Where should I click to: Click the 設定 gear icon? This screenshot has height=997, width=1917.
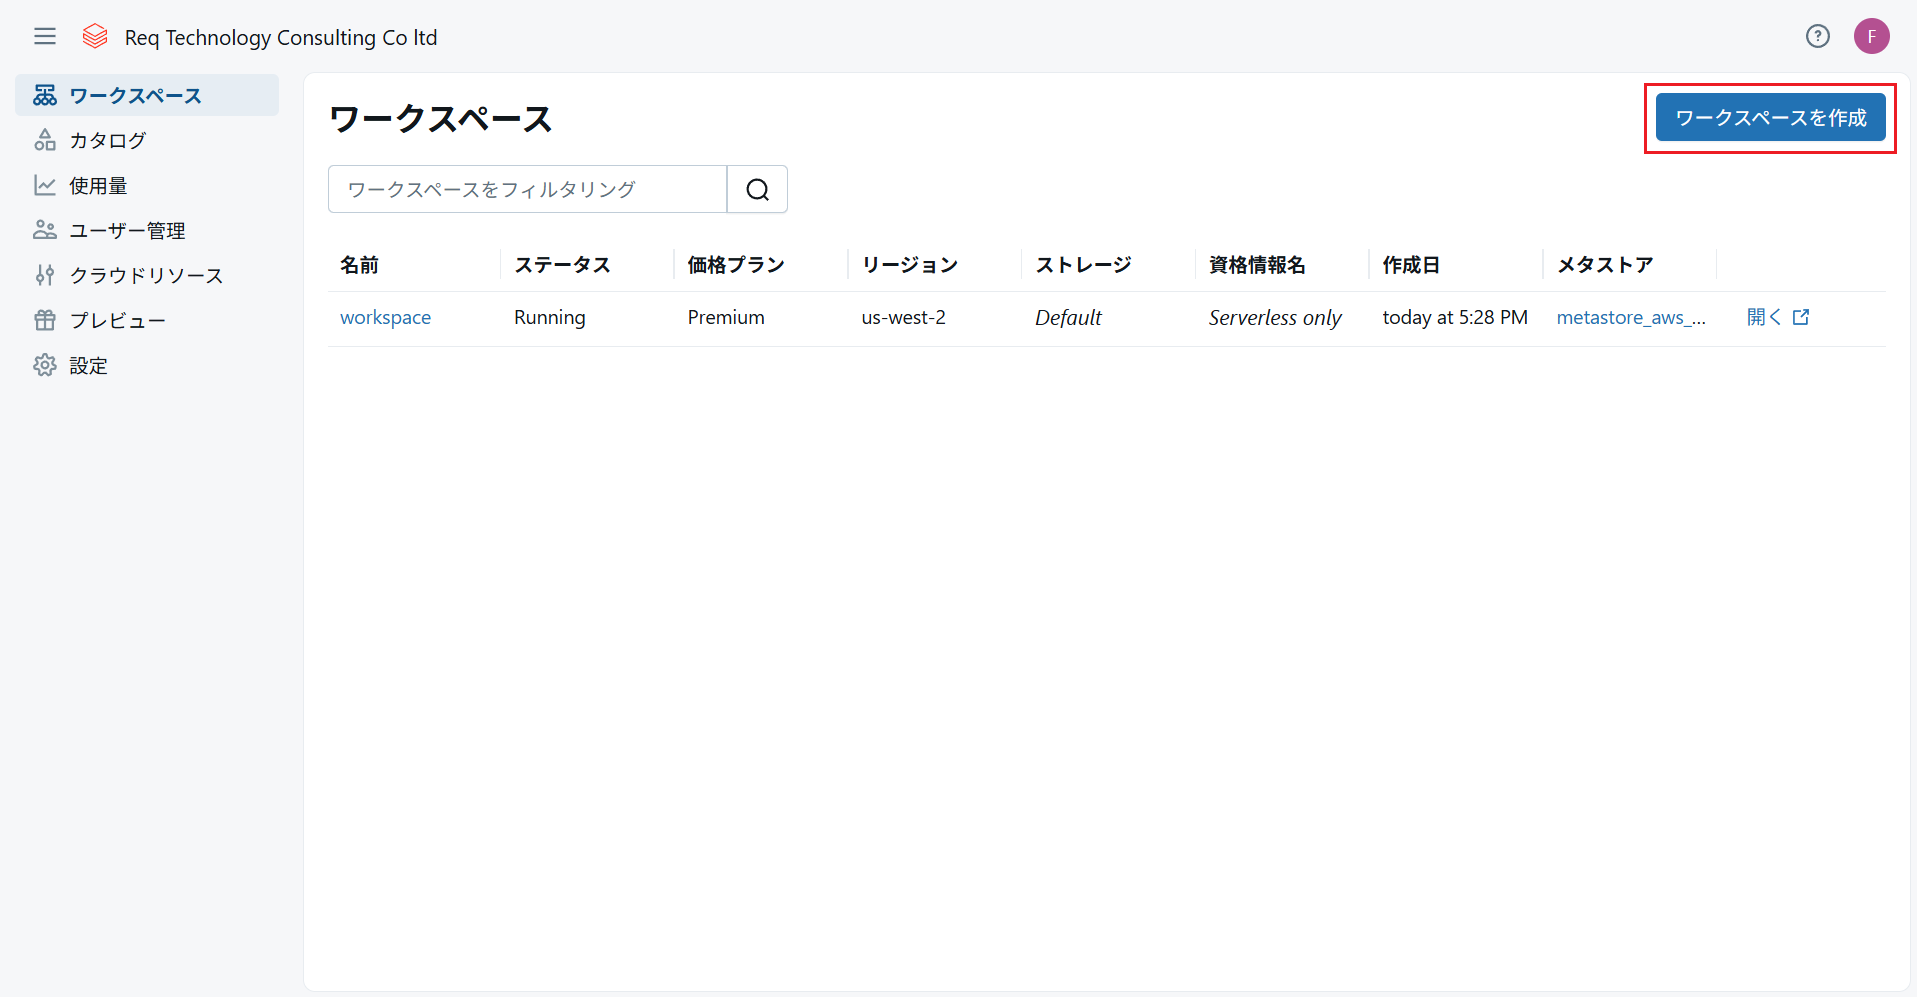point(45,366)
